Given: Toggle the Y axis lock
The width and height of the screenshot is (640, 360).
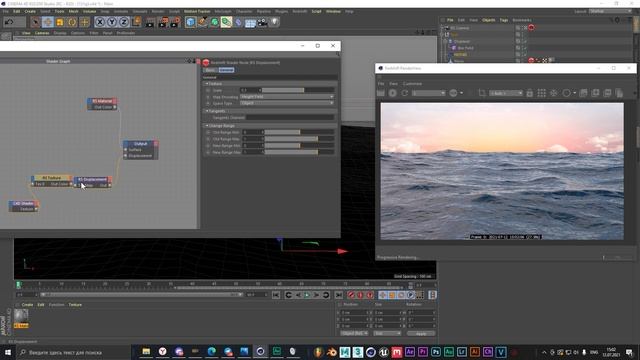Looking at the screenshot, I should pos(112,22).
